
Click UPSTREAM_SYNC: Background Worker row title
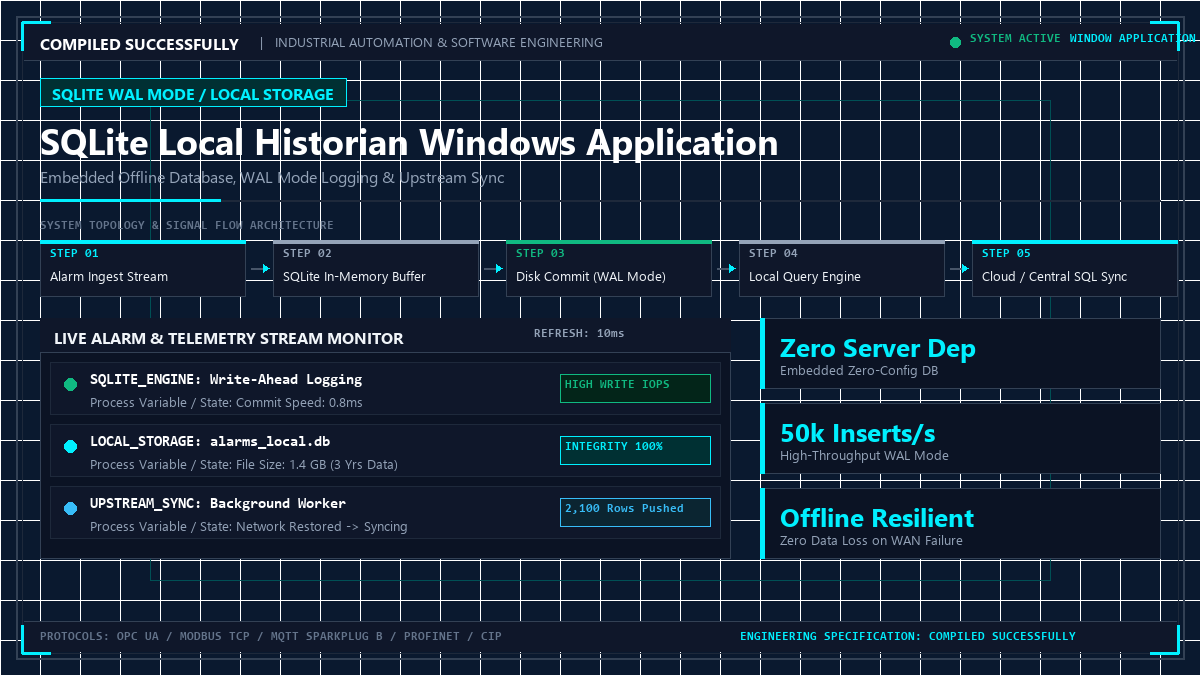[x=218, y=504]
